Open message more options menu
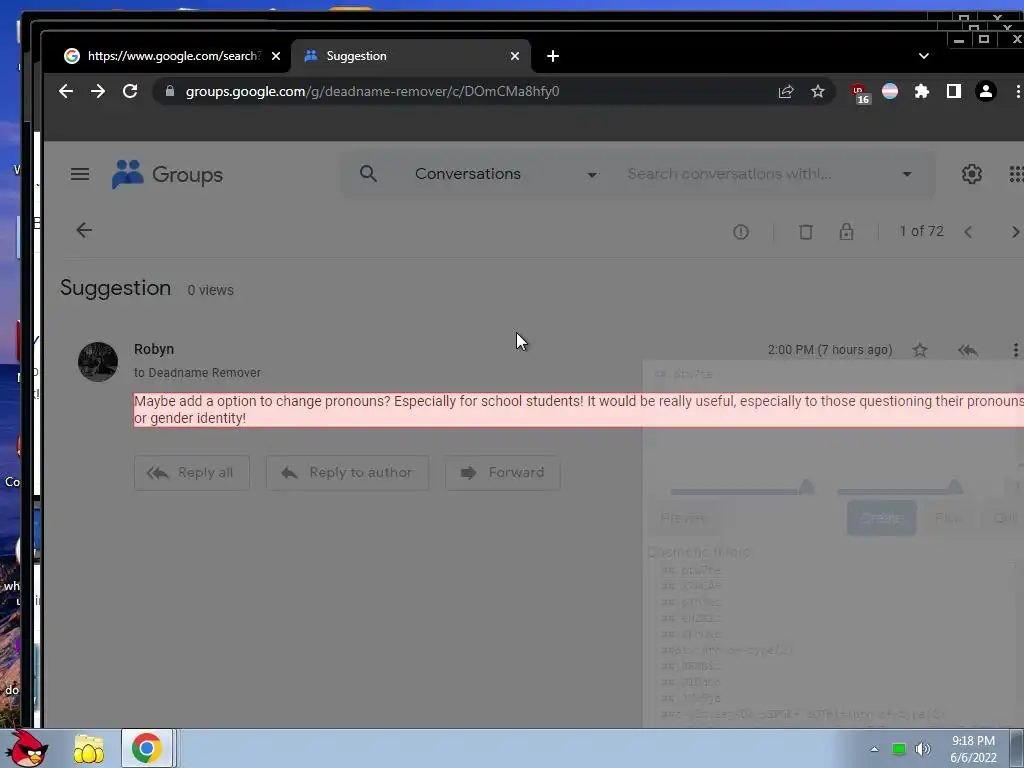 coord(1015,350)
